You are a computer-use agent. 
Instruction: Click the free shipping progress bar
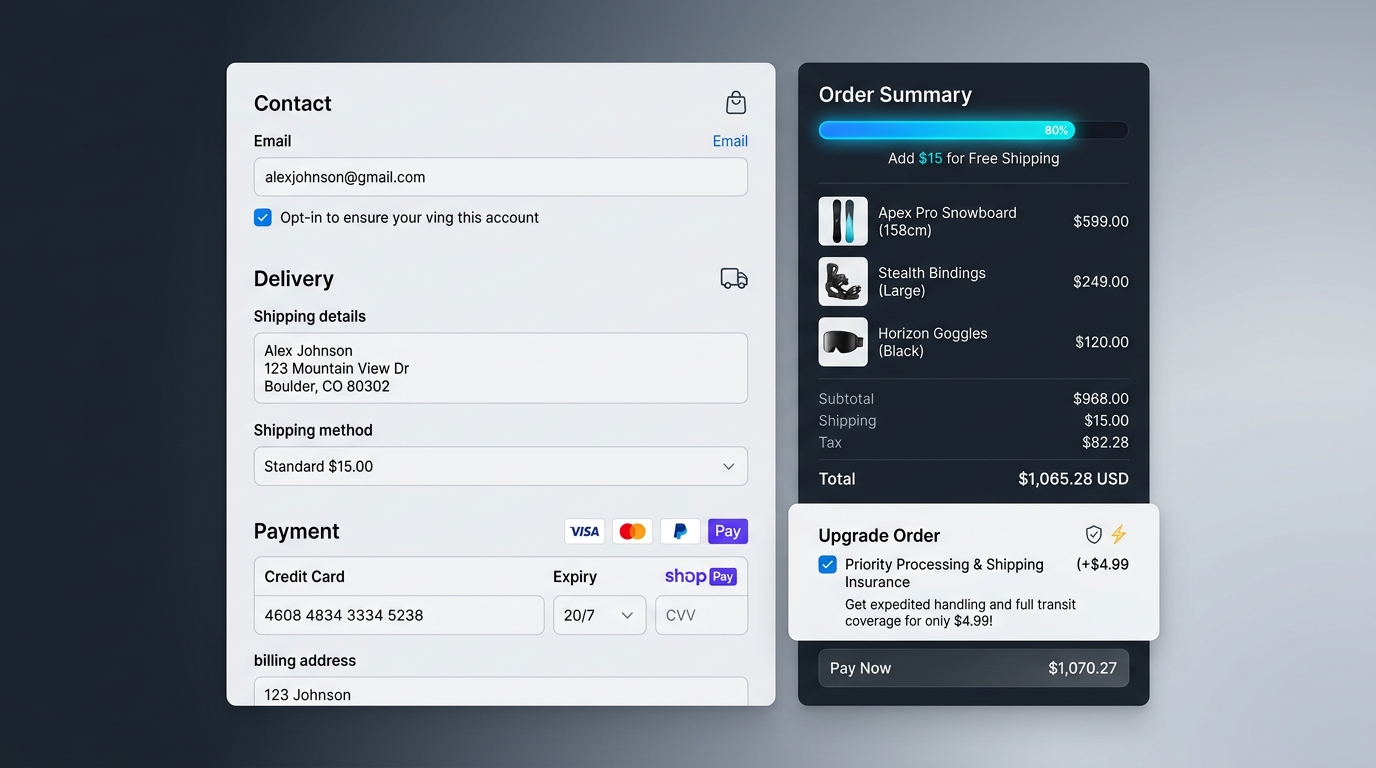pyautogui.click(x=974, y=130)
